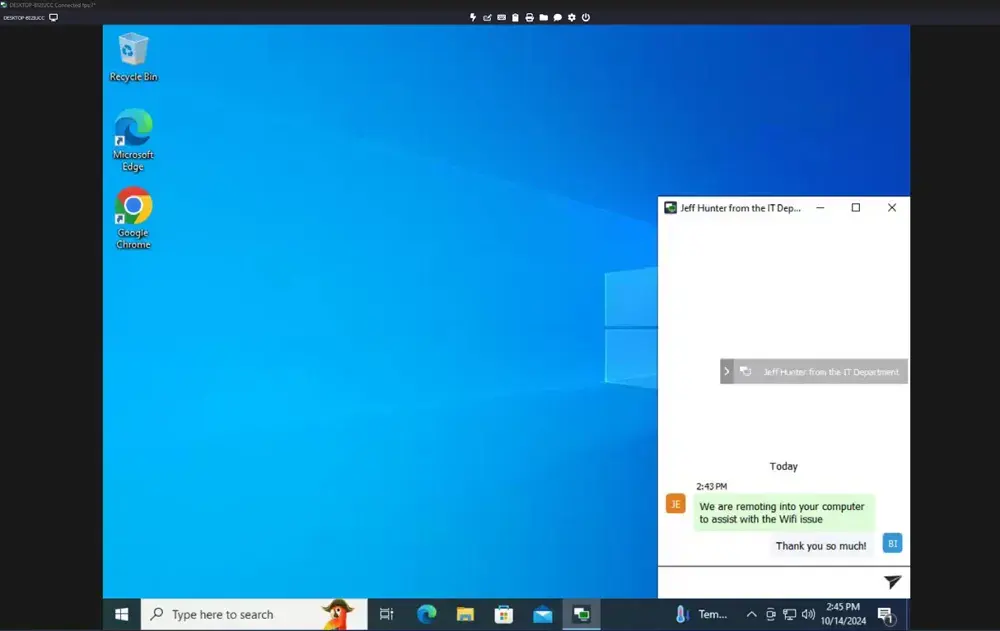
Task: Open Microsoft Store from the taskbar
Action: tap(504, 614)
